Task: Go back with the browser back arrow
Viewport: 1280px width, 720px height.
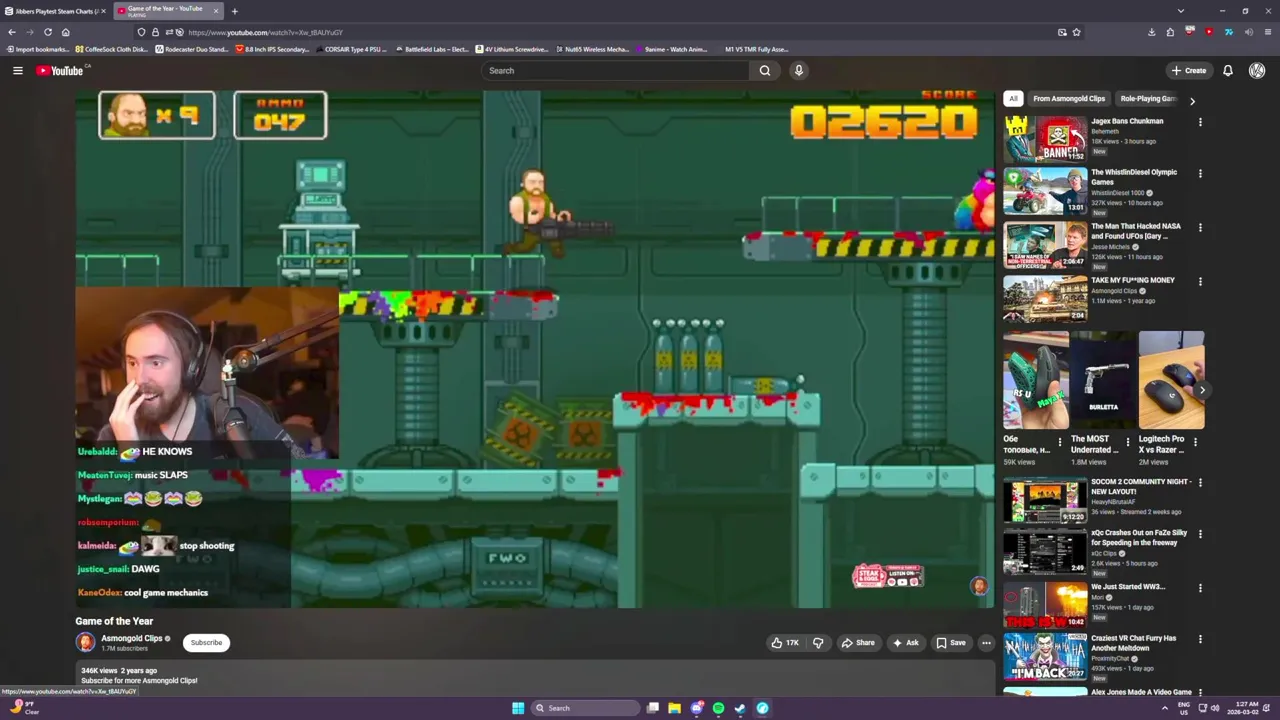Action: [x=12, y=32]
